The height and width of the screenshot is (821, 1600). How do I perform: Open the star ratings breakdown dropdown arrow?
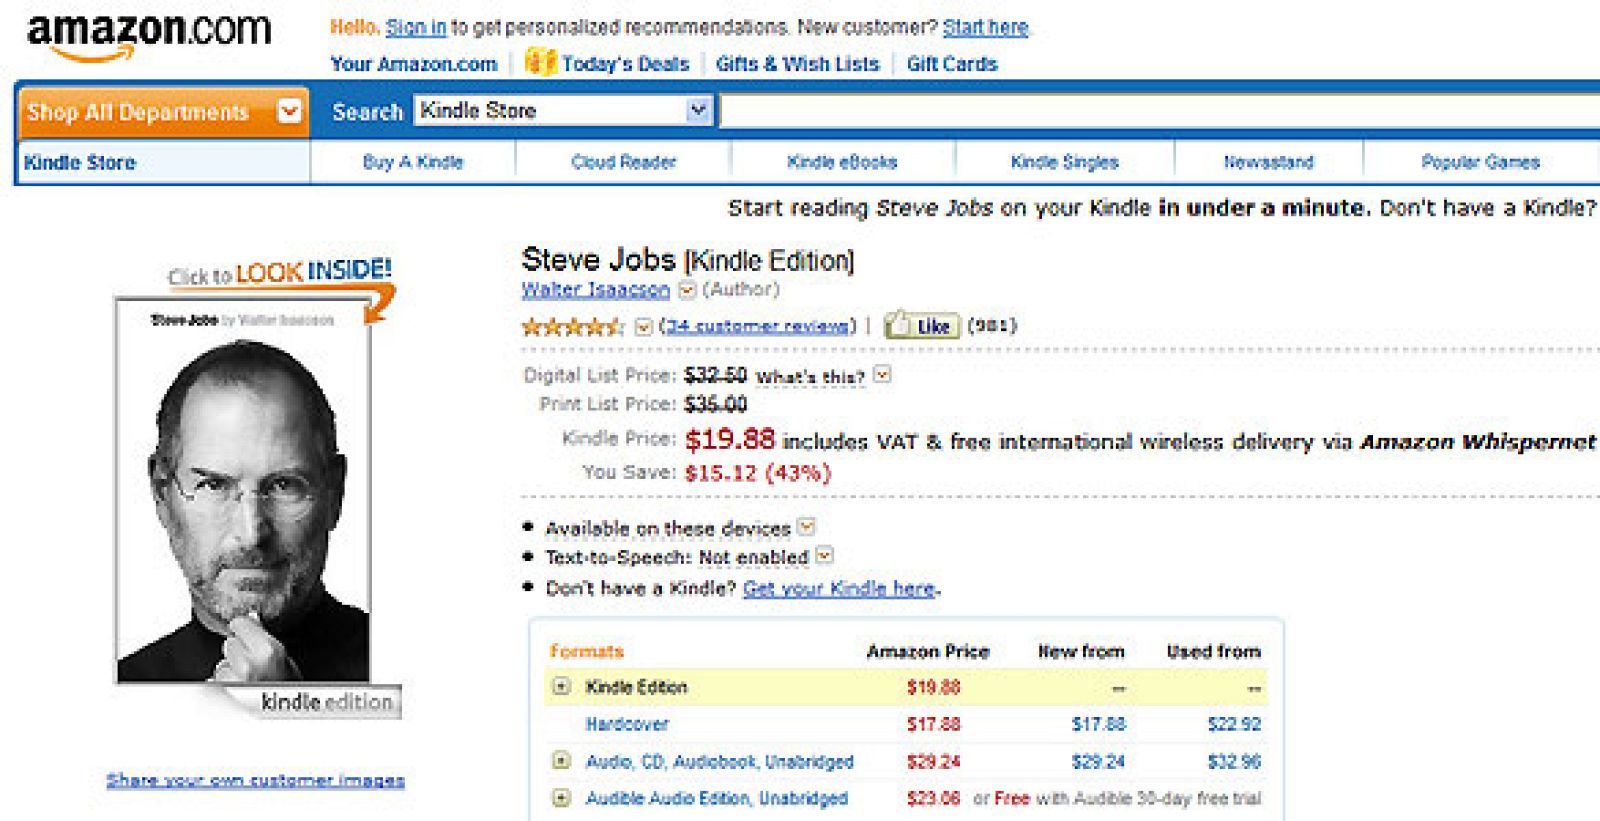644,327
